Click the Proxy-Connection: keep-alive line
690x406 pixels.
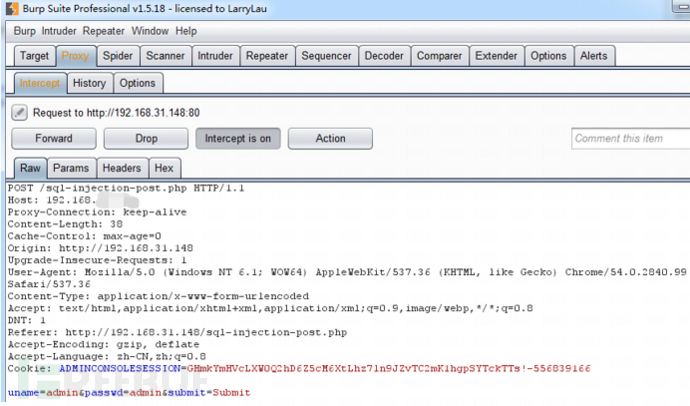click(x=97, y=212)
